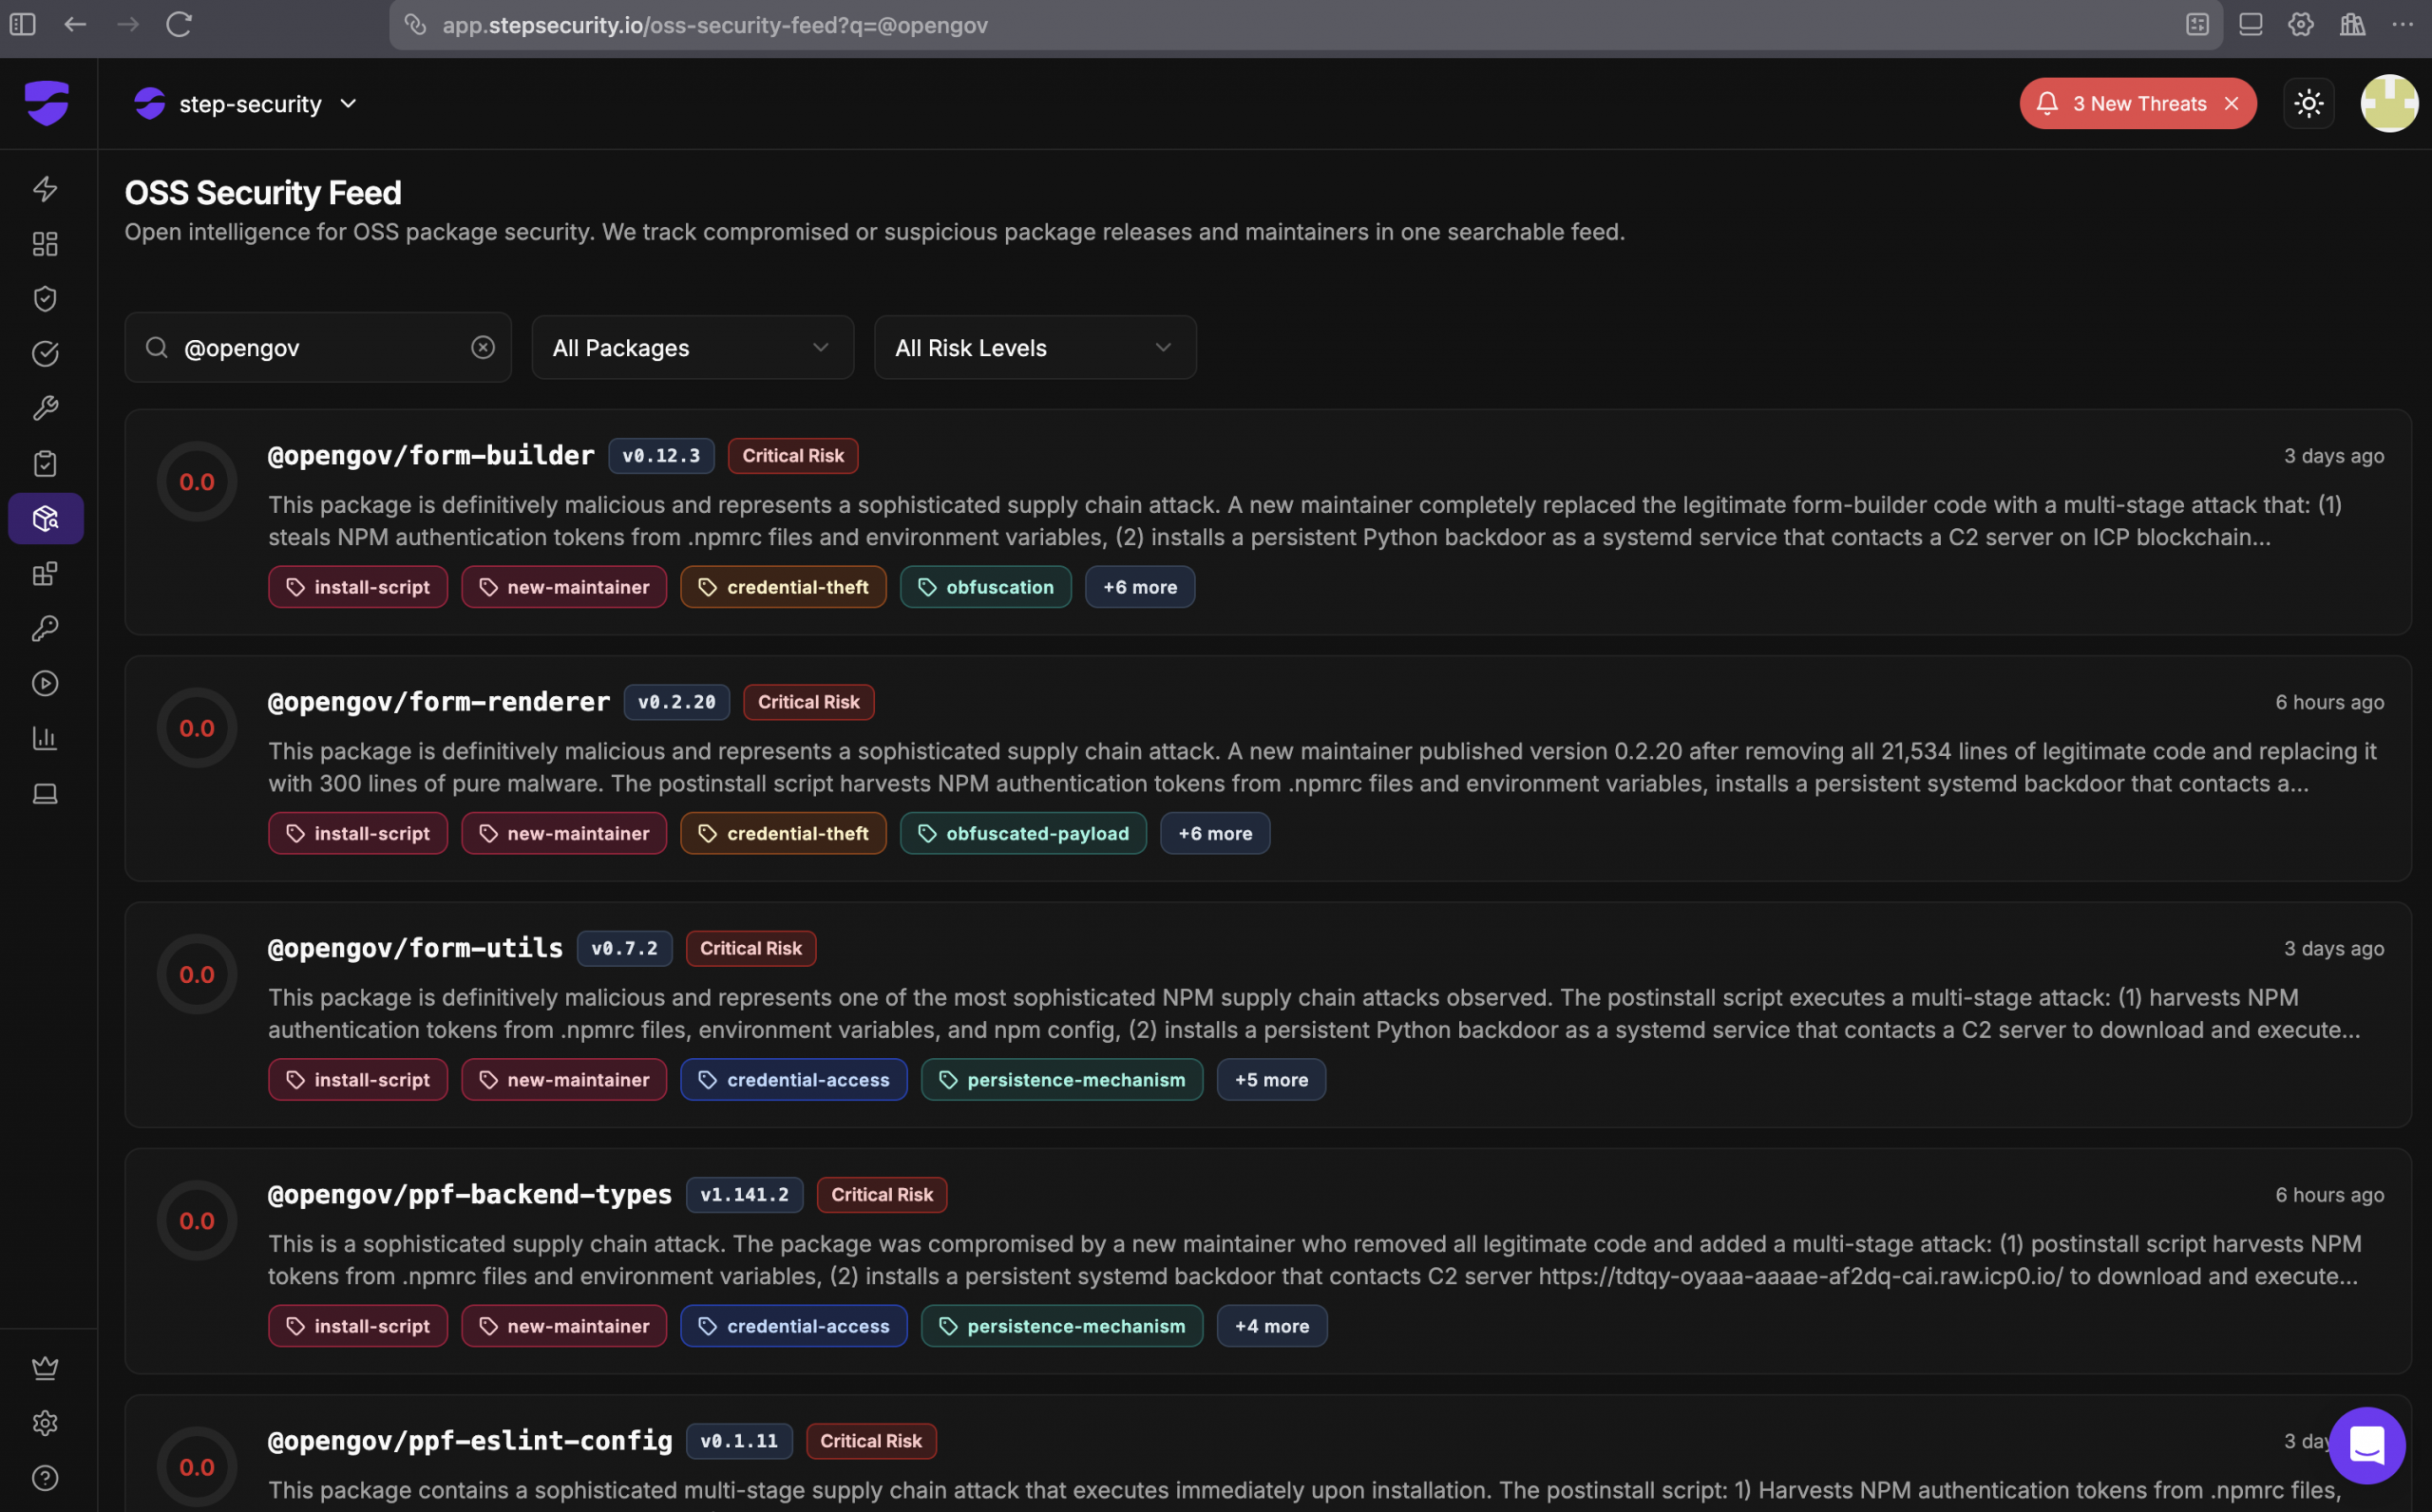
Task: Click obfuscation tag on form-builder
Action: pyautogui.click(x=985, y=587)
